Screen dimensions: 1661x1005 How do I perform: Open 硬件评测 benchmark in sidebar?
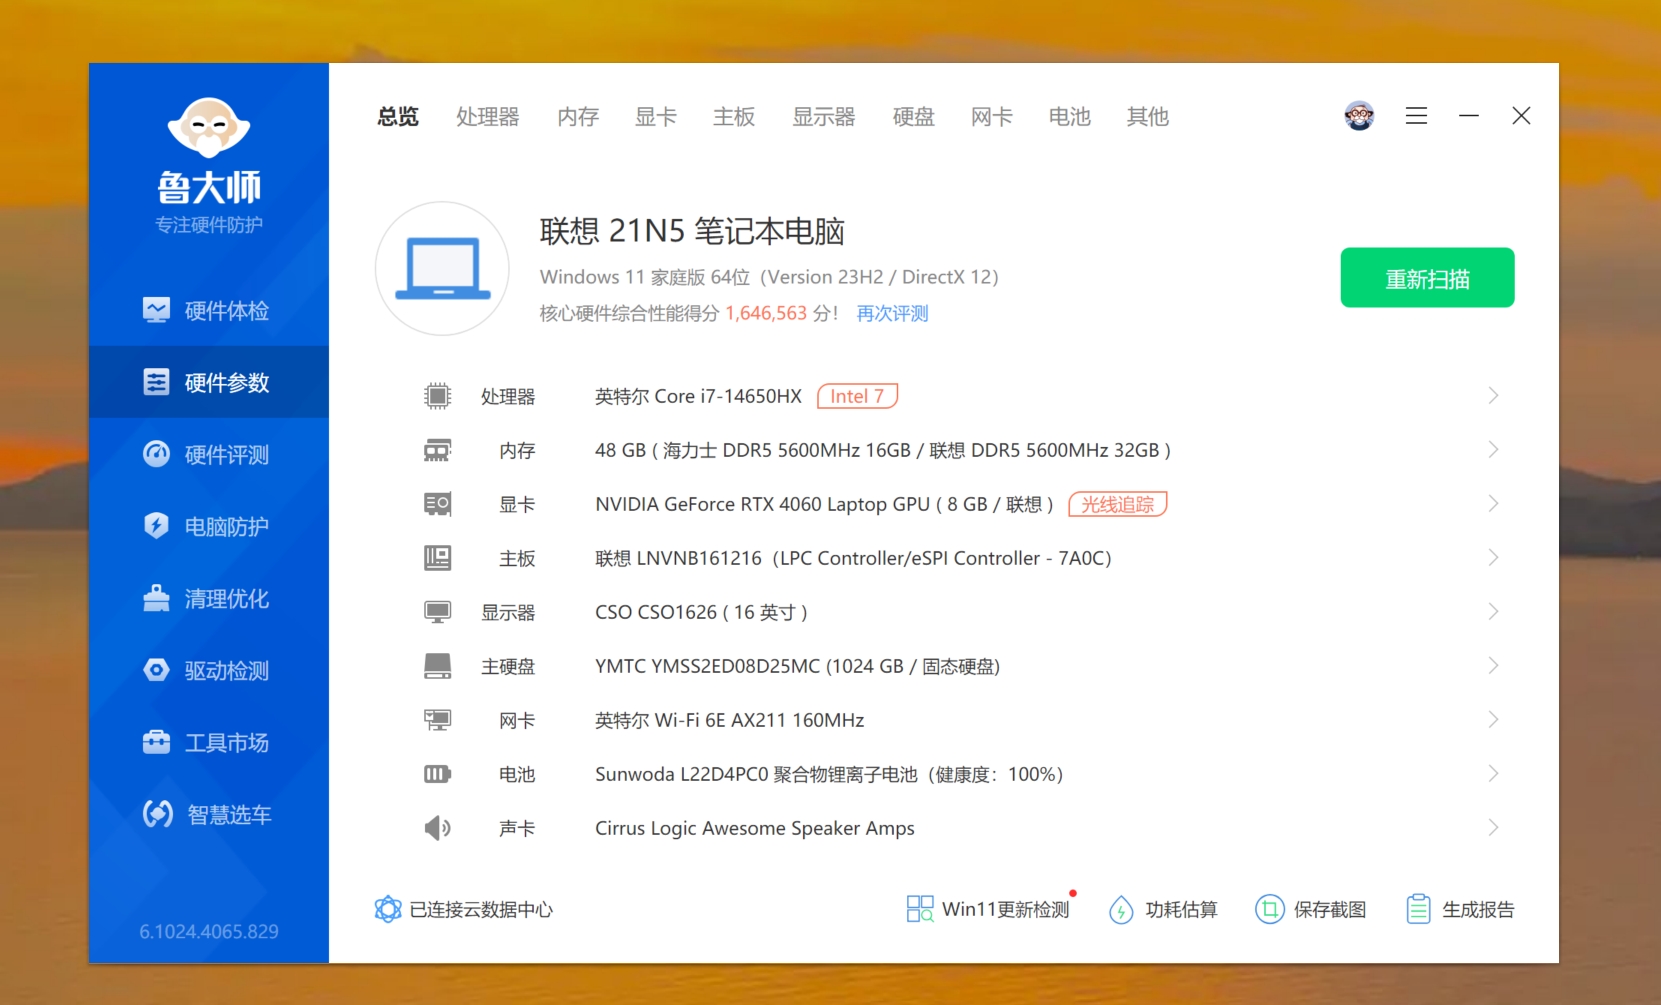(208, 455)
